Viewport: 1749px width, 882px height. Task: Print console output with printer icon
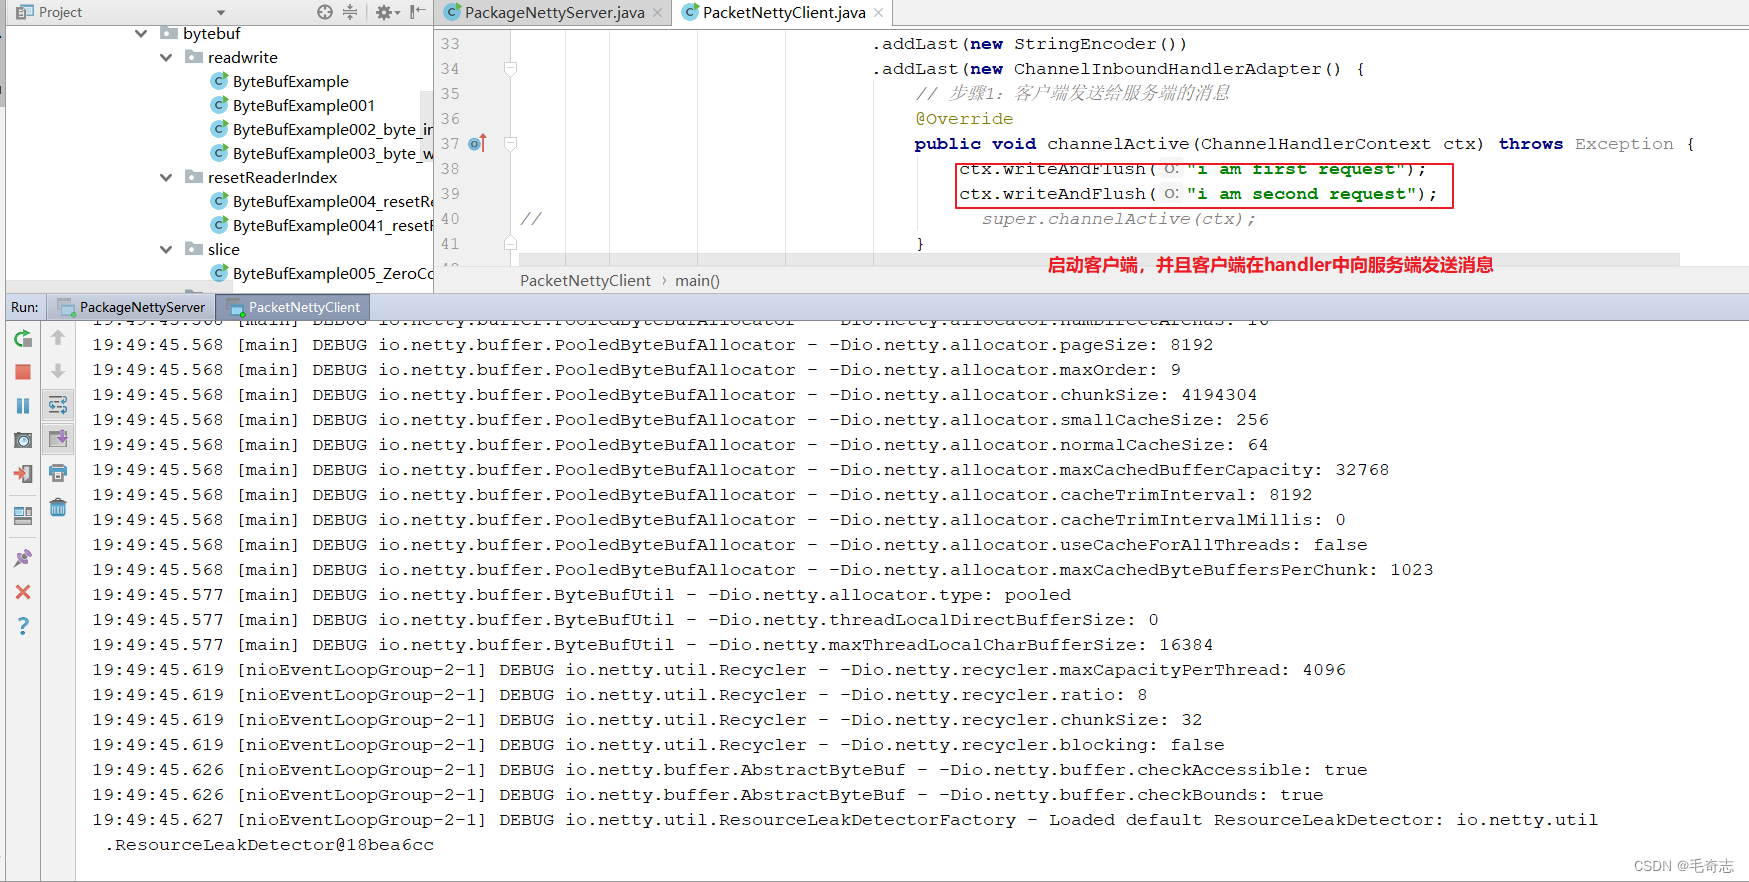[58, 473]
